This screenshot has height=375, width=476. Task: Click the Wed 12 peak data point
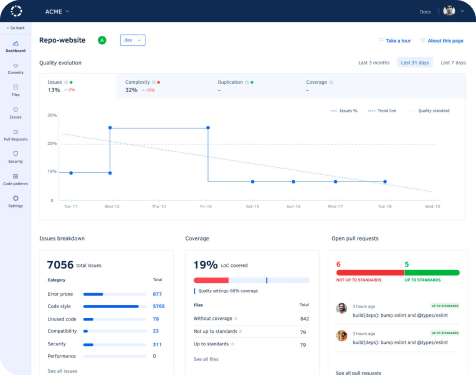[x=110, y=128]
